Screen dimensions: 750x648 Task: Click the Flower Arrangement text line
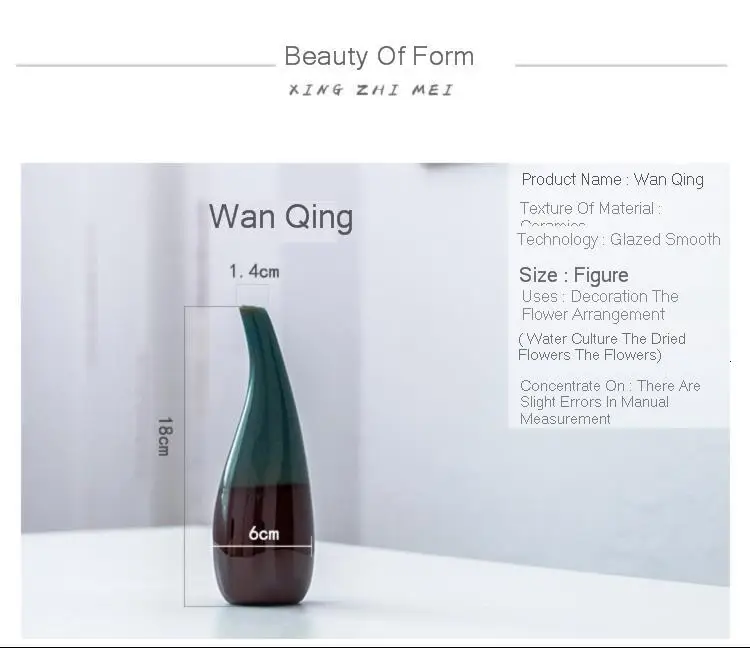[x=593, y=315]
